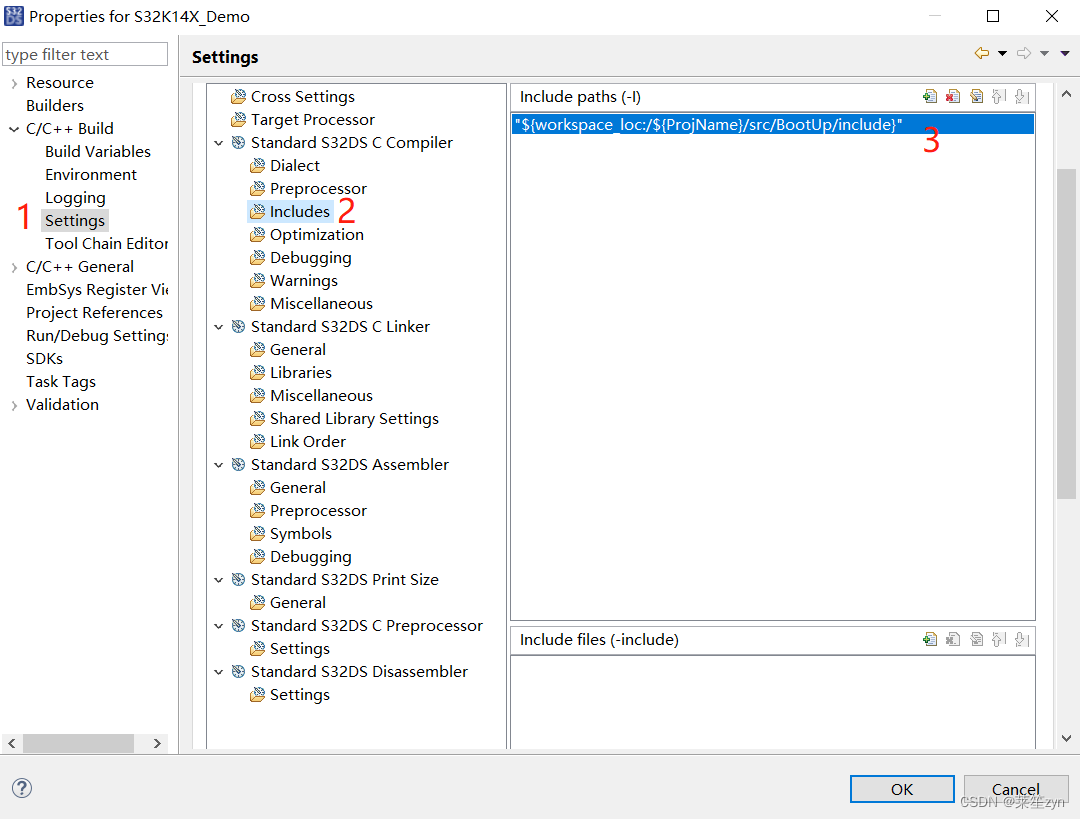Click the type filter text field

pyautogui.click(x=85, y=54)
